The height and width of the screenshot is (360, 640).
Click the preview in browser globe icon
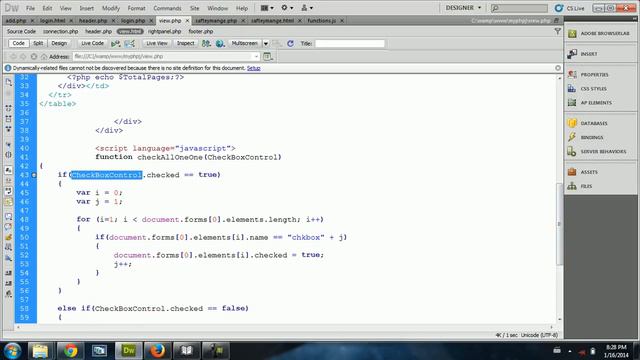(x=220, y=43)
